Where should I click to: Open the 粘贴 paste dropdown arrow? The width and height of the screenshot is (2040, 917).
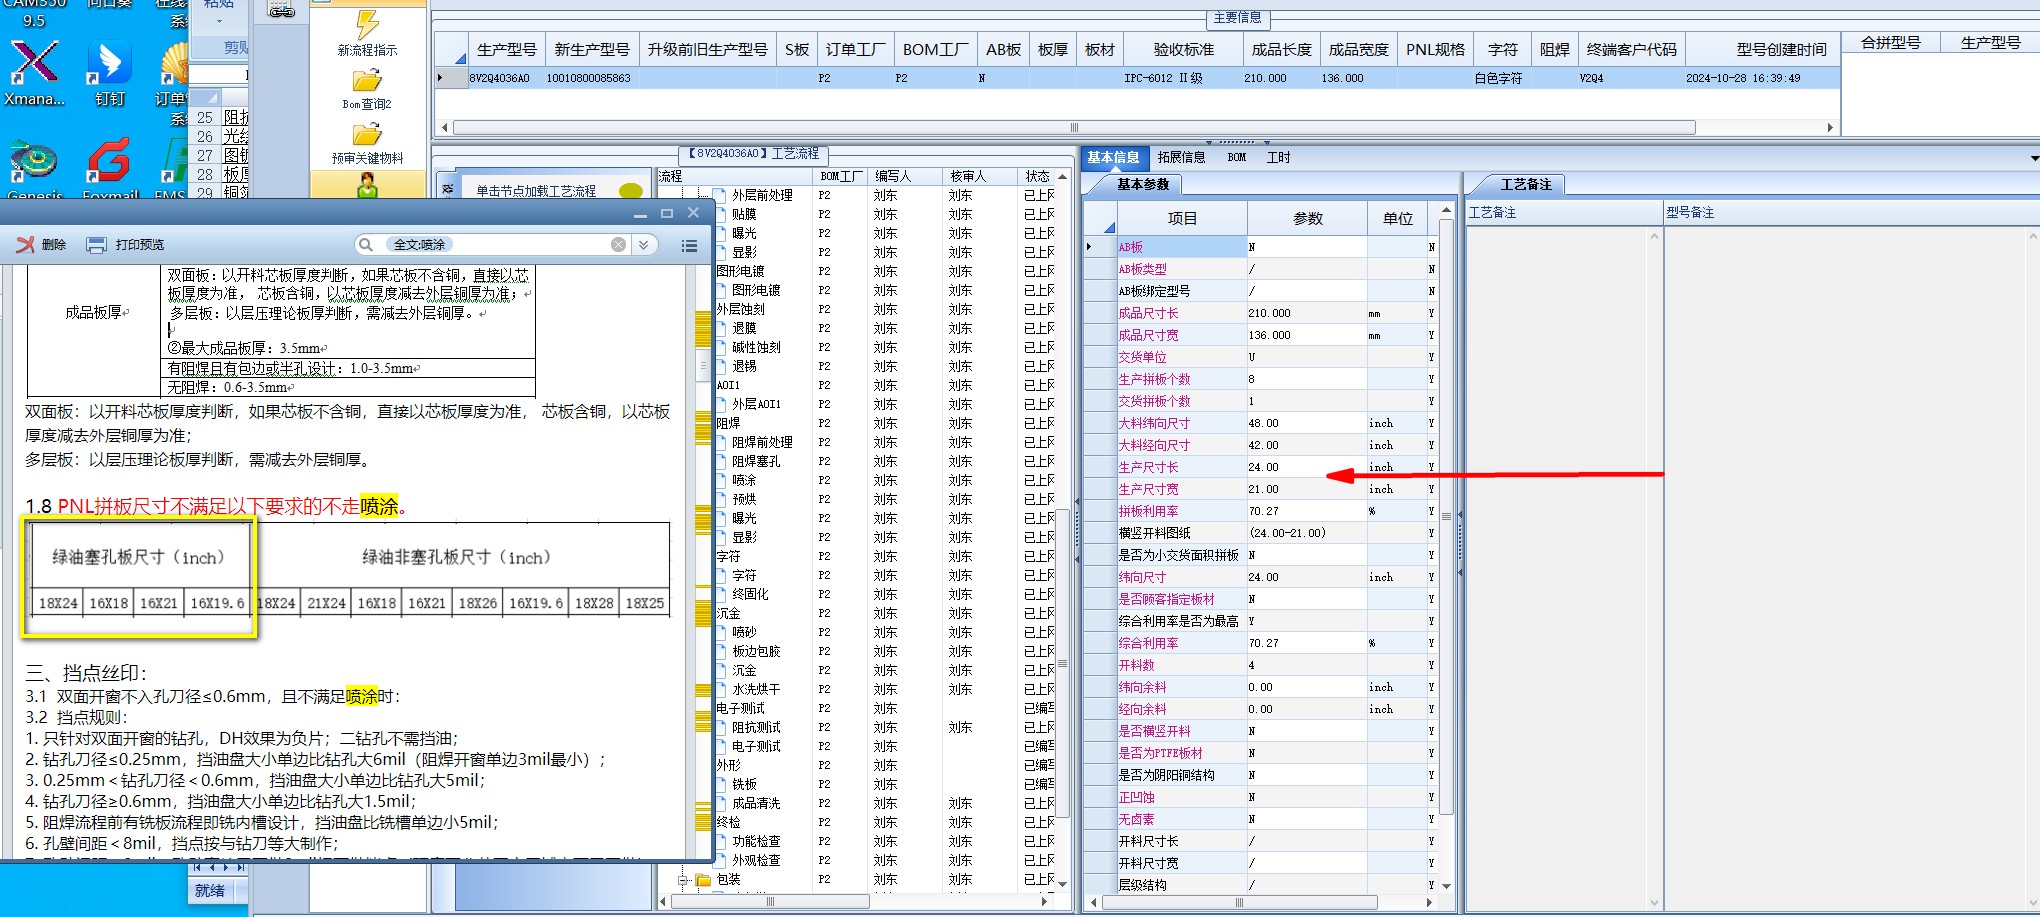(x=219, y=20)
